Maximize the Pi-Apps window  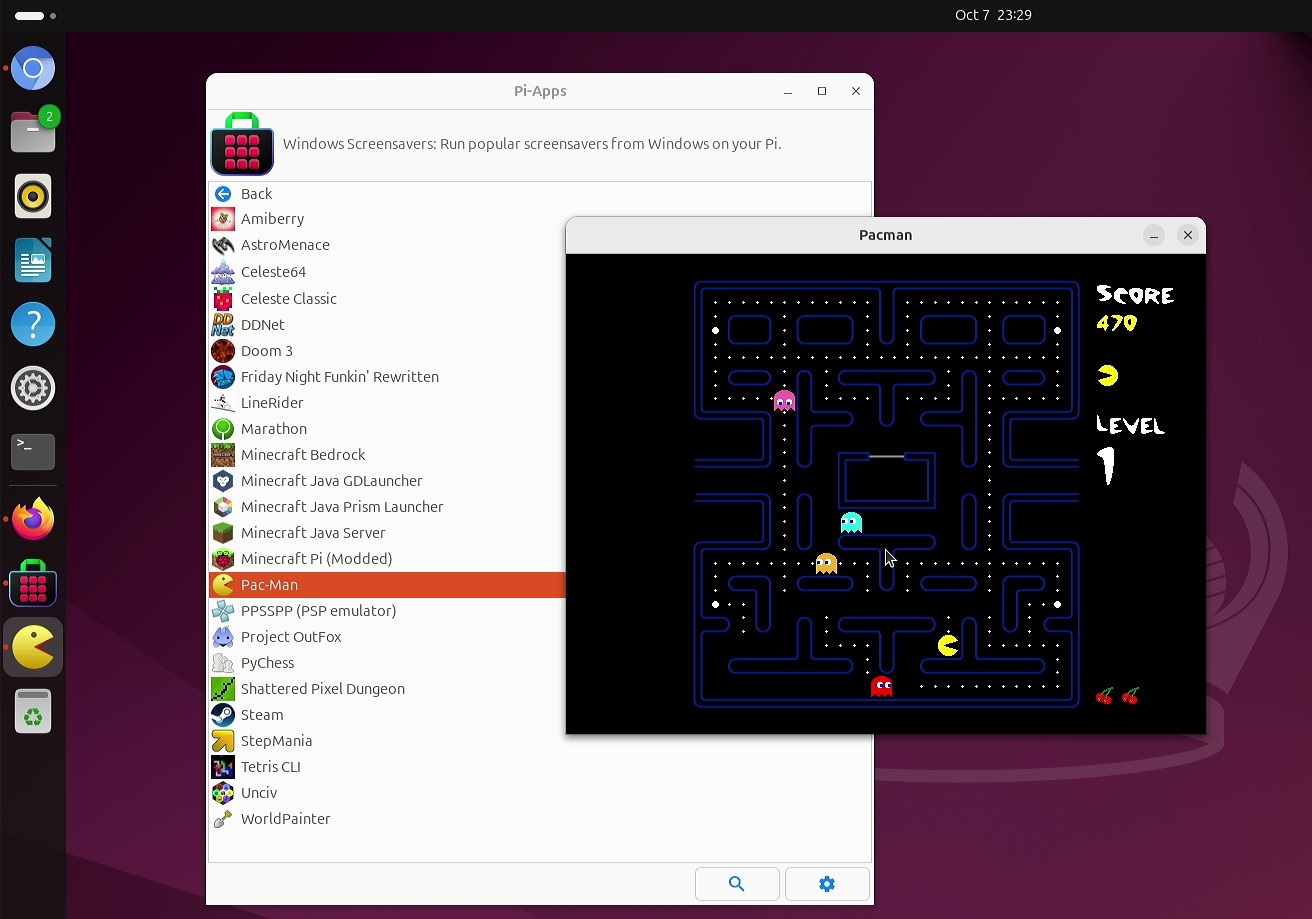point(822,91)
